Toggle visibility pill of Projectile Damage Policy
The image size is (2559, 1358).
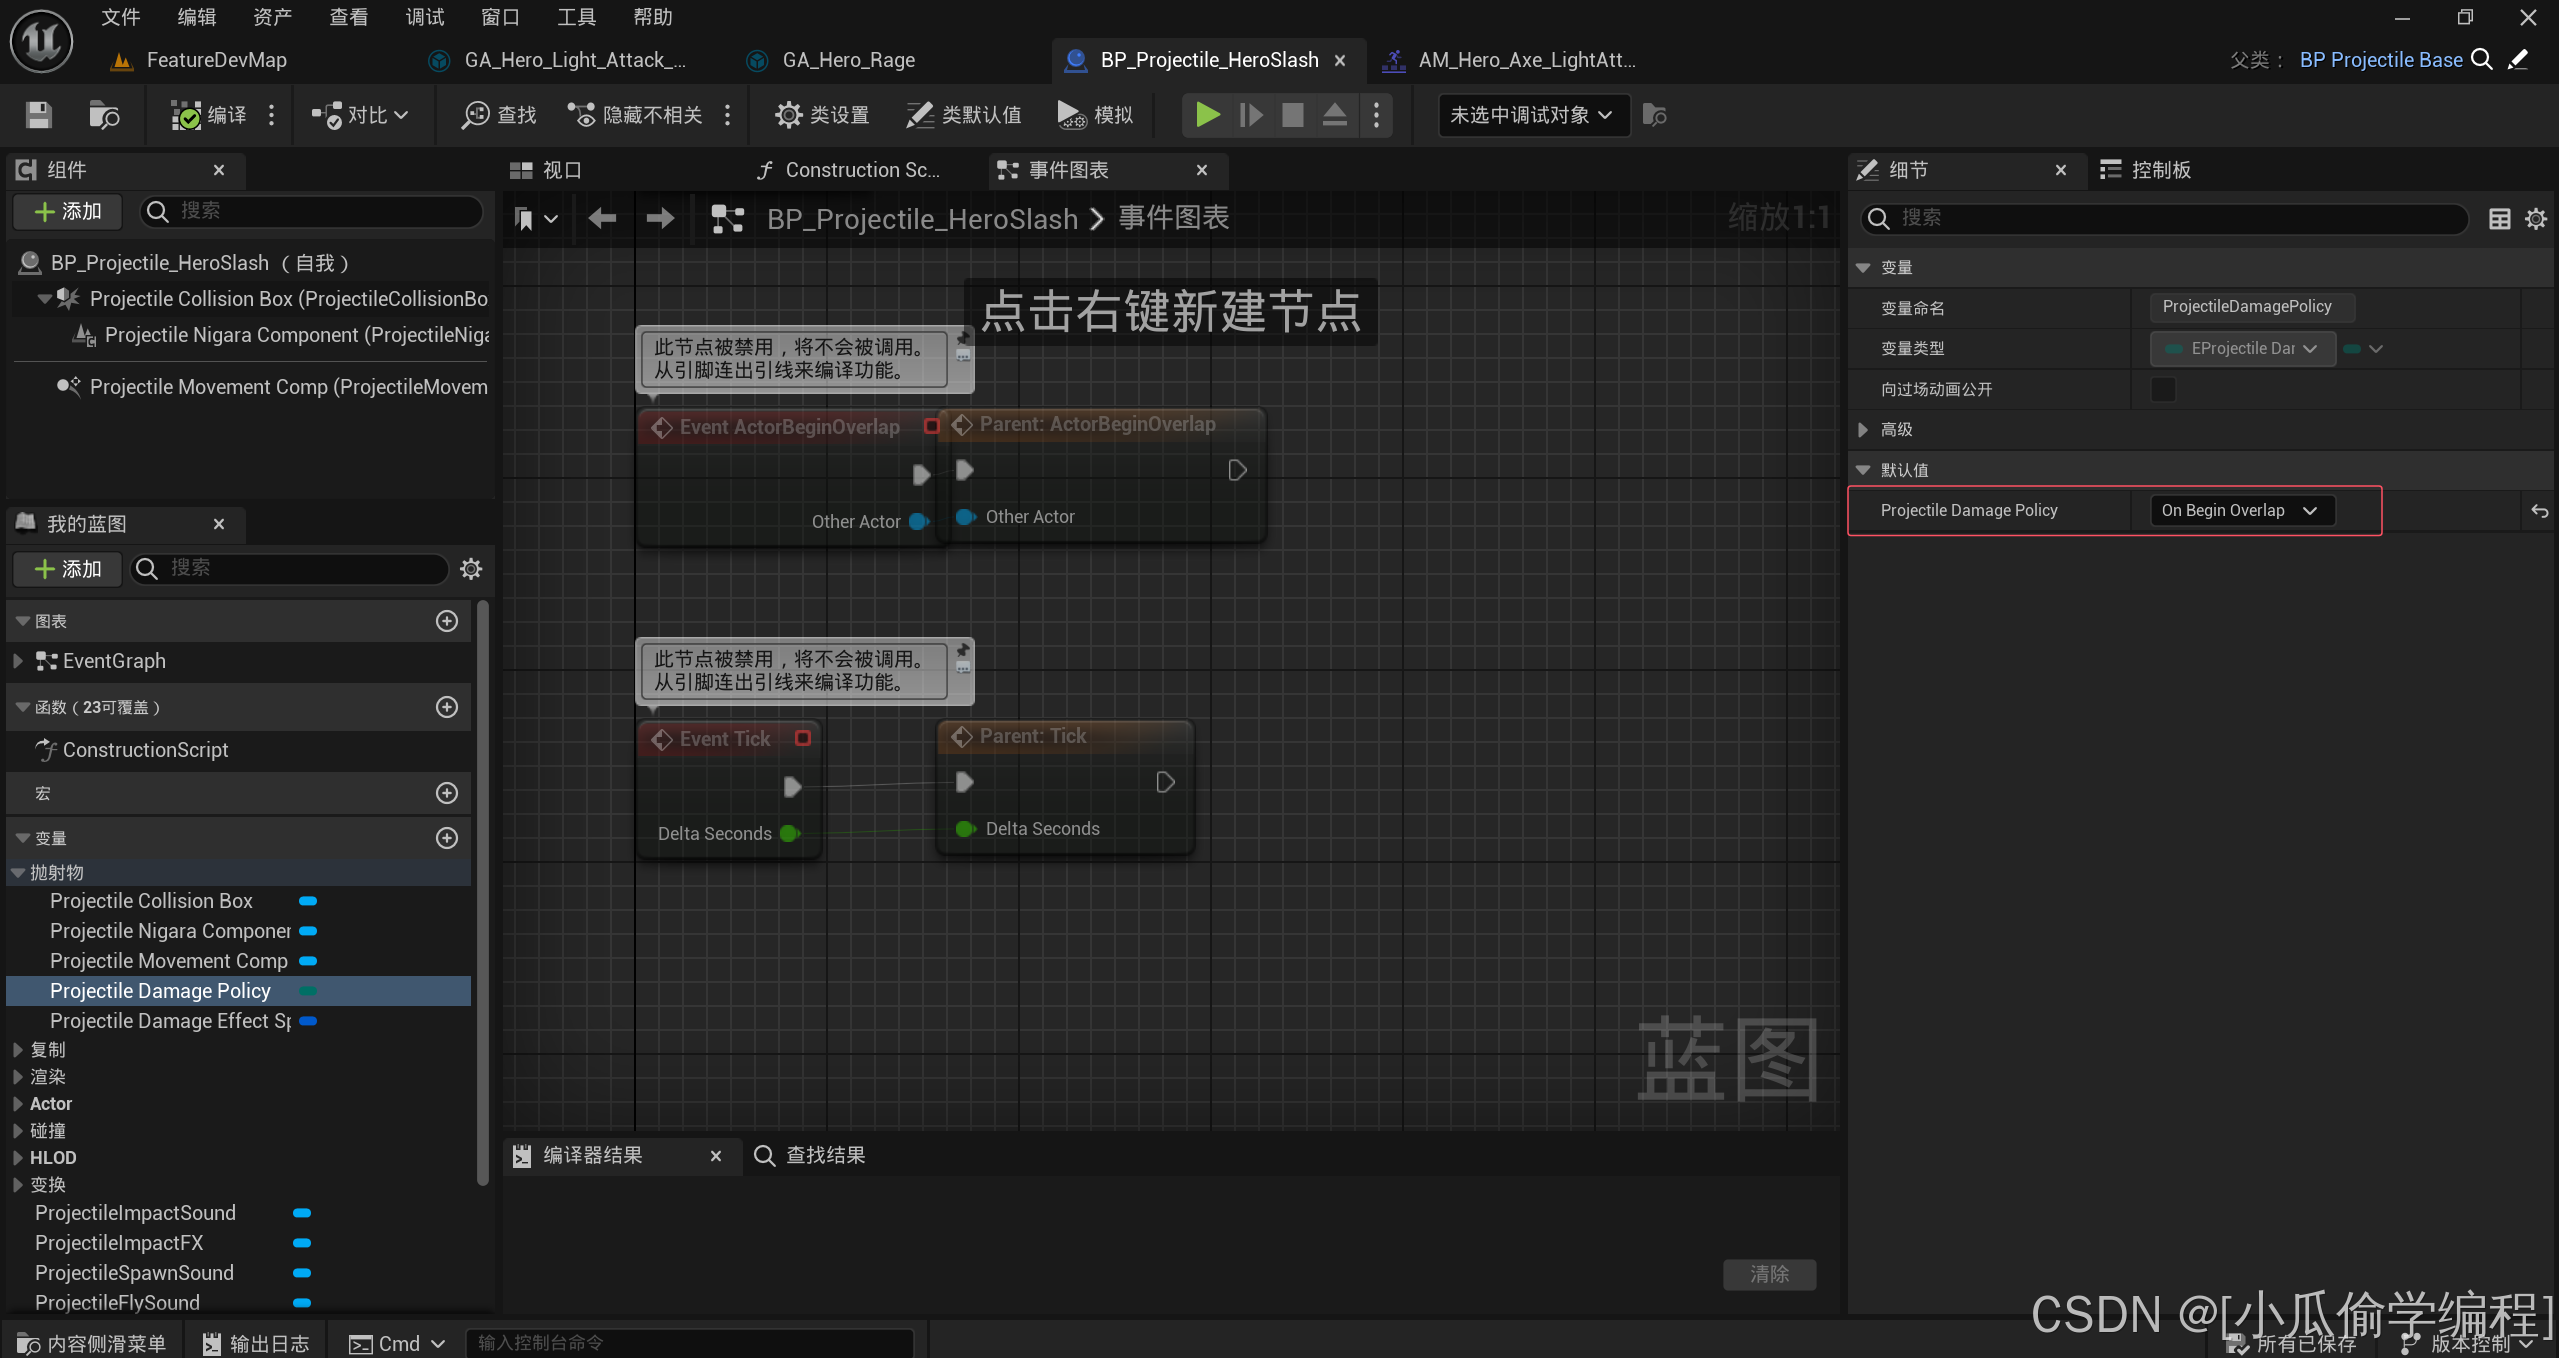[x=308, y=991]
